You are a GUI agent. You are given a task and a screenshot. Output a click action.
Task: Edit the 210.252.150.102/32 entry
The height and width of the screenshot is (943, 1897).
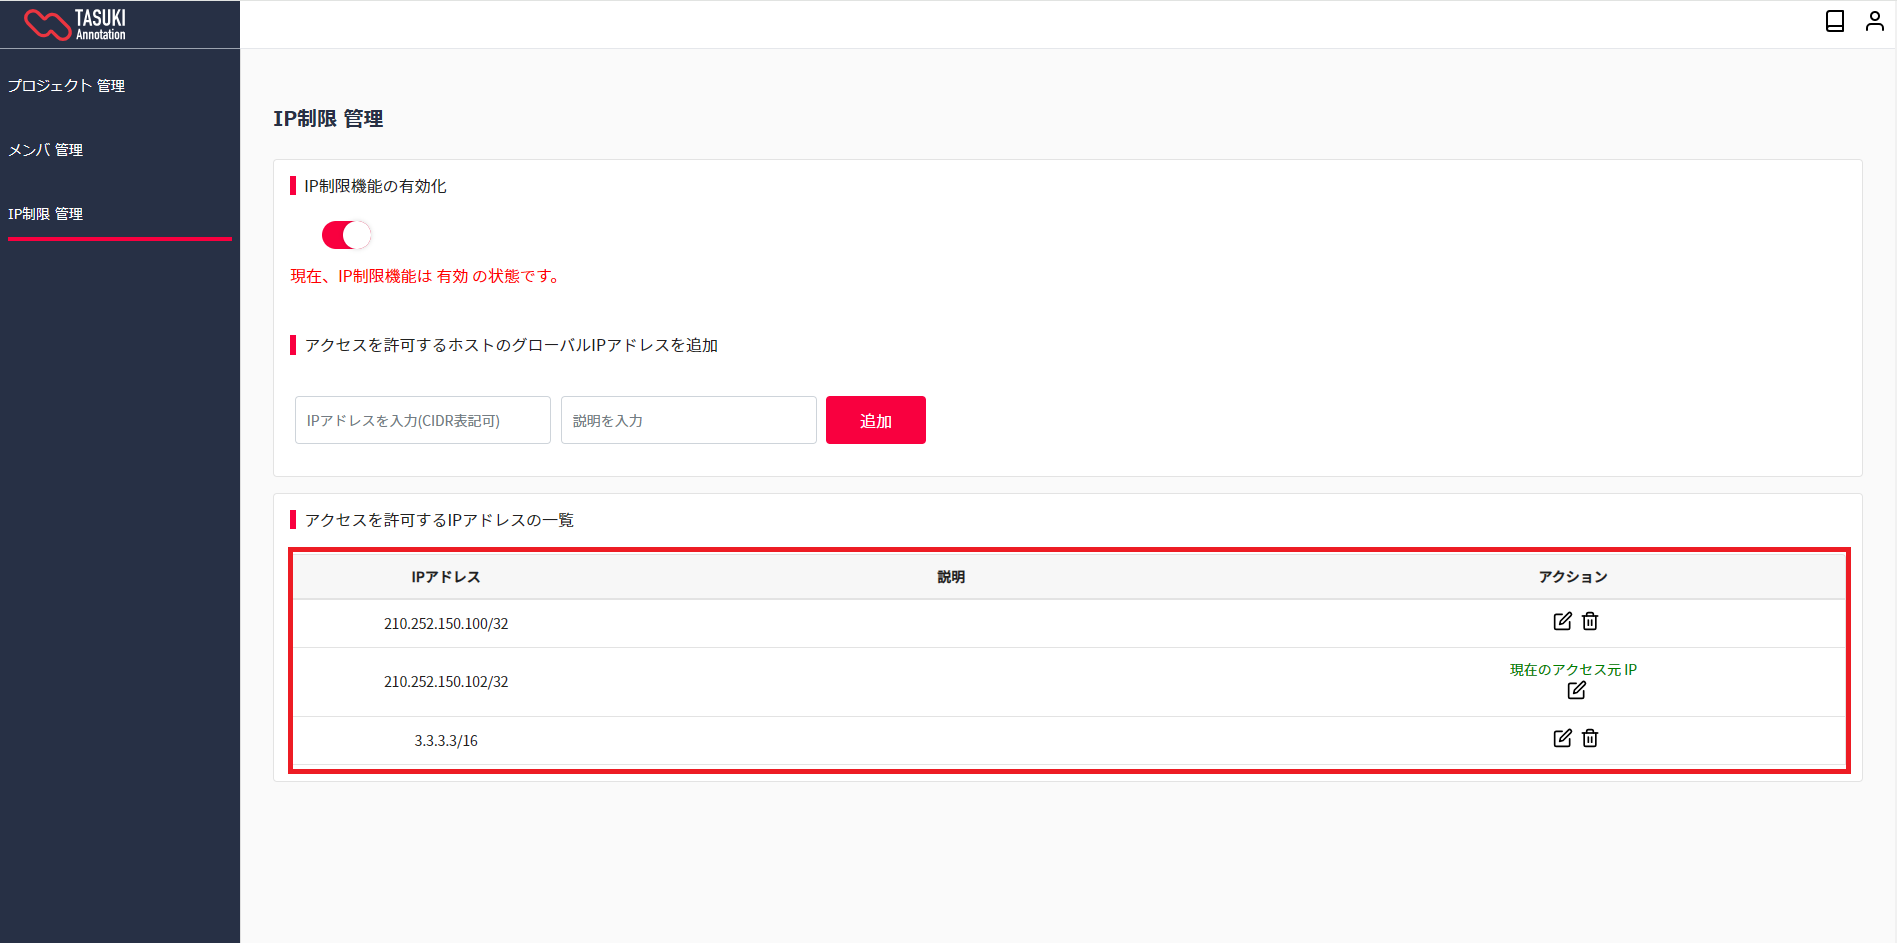pyautogui.click(x=1576, y=690)
